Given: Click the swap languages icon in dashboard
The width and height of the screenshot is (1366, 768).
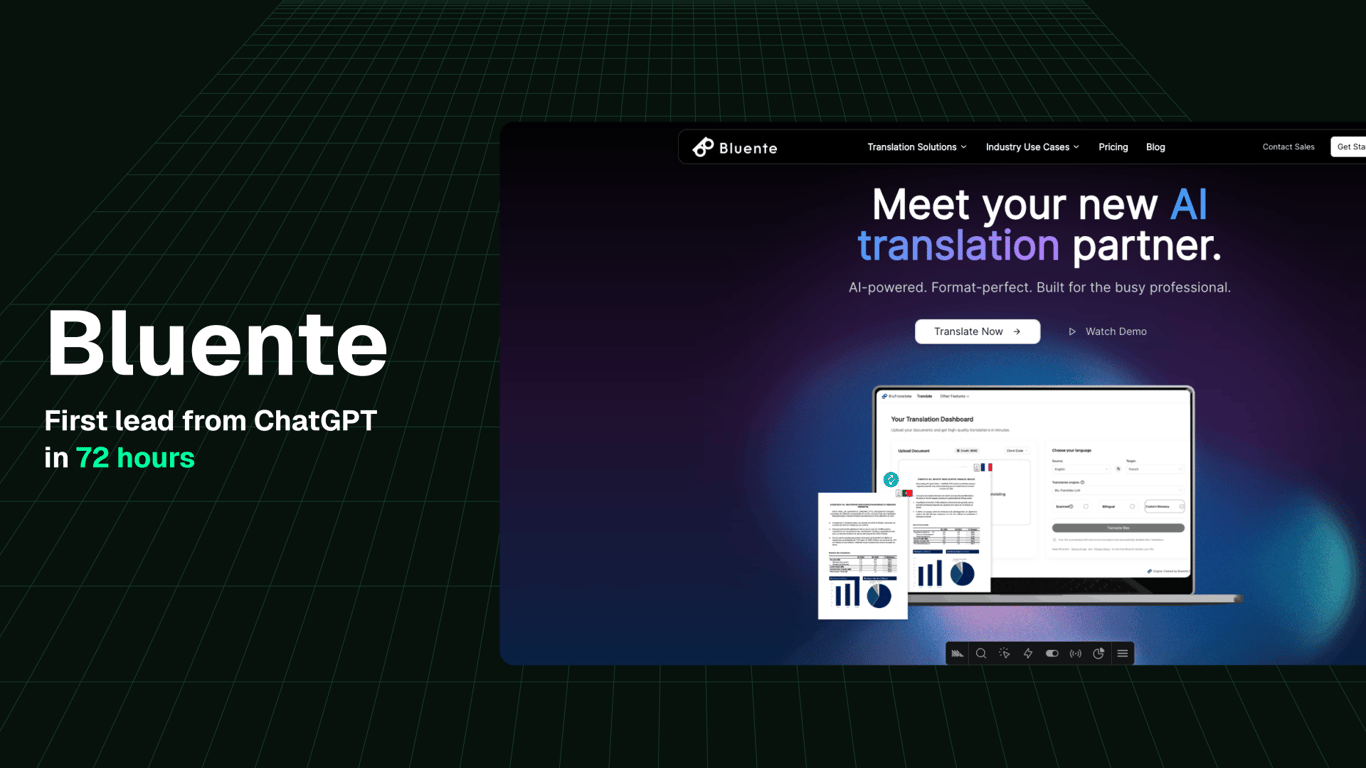Looking at the screenshot, I should point(1118,468).
